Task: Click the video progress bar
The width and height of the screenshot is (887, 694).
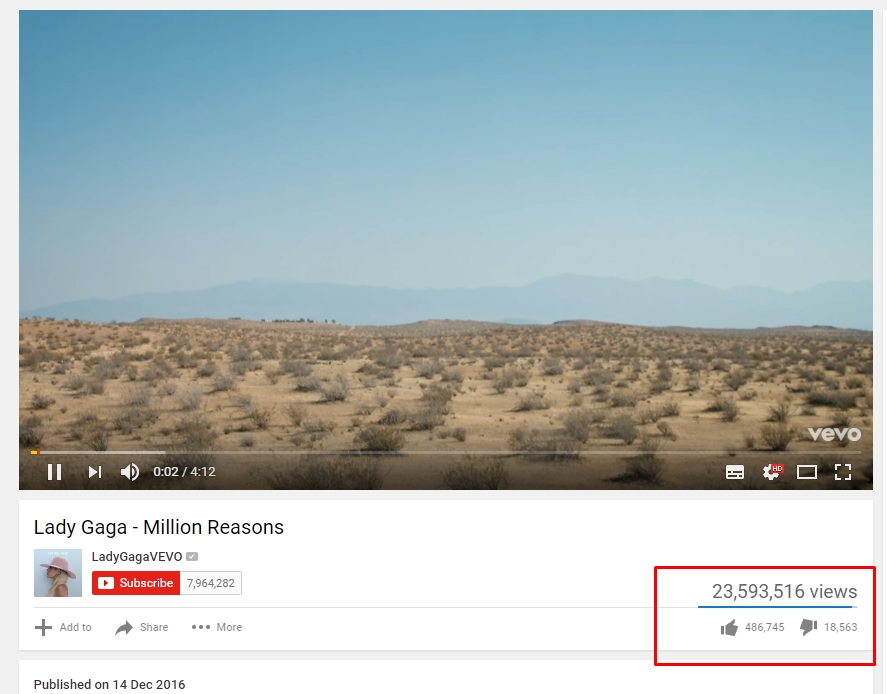Action: pos(446,452)
